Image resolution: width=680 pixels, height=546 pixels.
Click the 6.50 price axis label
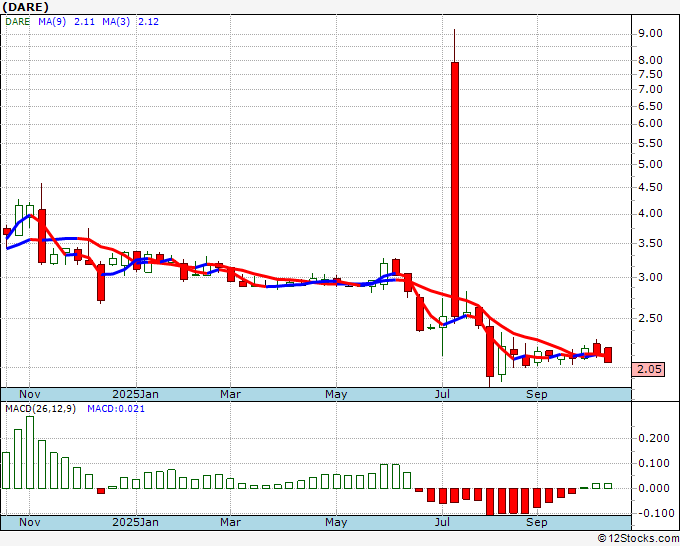[651, 106]
